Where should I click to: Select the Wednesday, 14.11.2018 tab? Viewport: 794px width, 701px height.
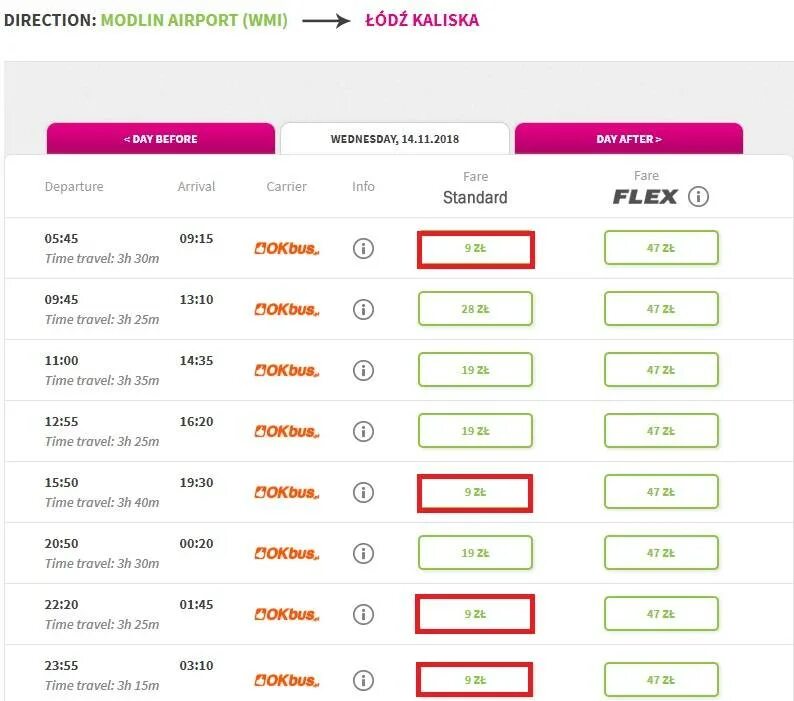394,139
